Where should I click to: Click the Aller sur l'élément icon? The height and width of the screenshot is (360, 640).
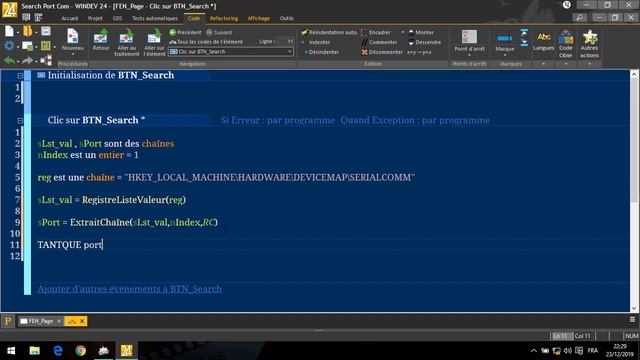click(154, 37)
